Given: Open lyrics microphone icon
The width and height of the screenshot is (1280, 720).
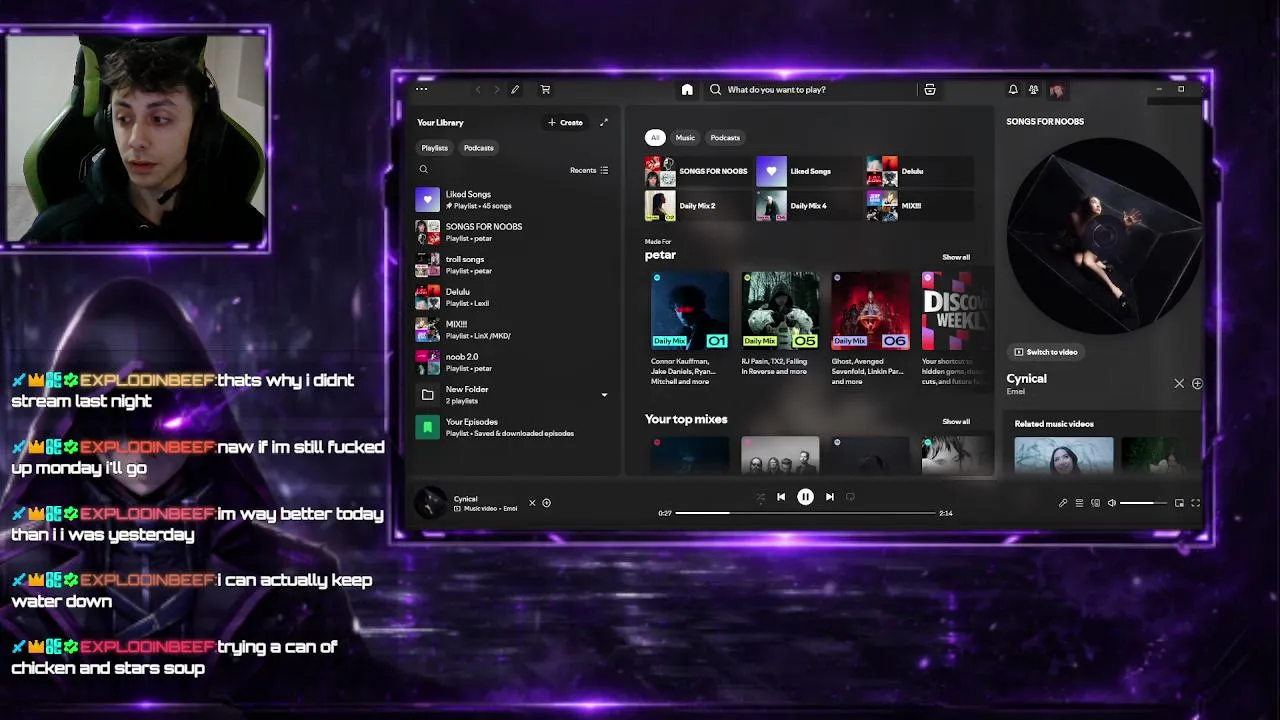Looking at the screenshot, I should [1063, 503].
